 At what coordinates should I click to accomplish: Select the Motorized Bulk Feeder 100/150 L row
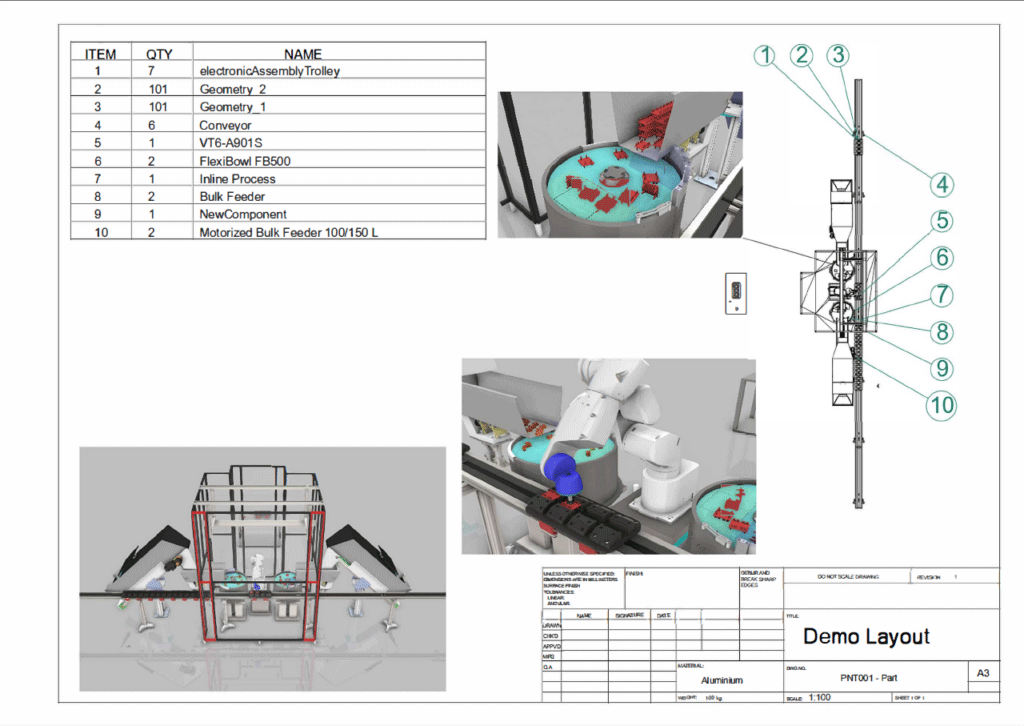pyautogui.click(x=277, y=233)
